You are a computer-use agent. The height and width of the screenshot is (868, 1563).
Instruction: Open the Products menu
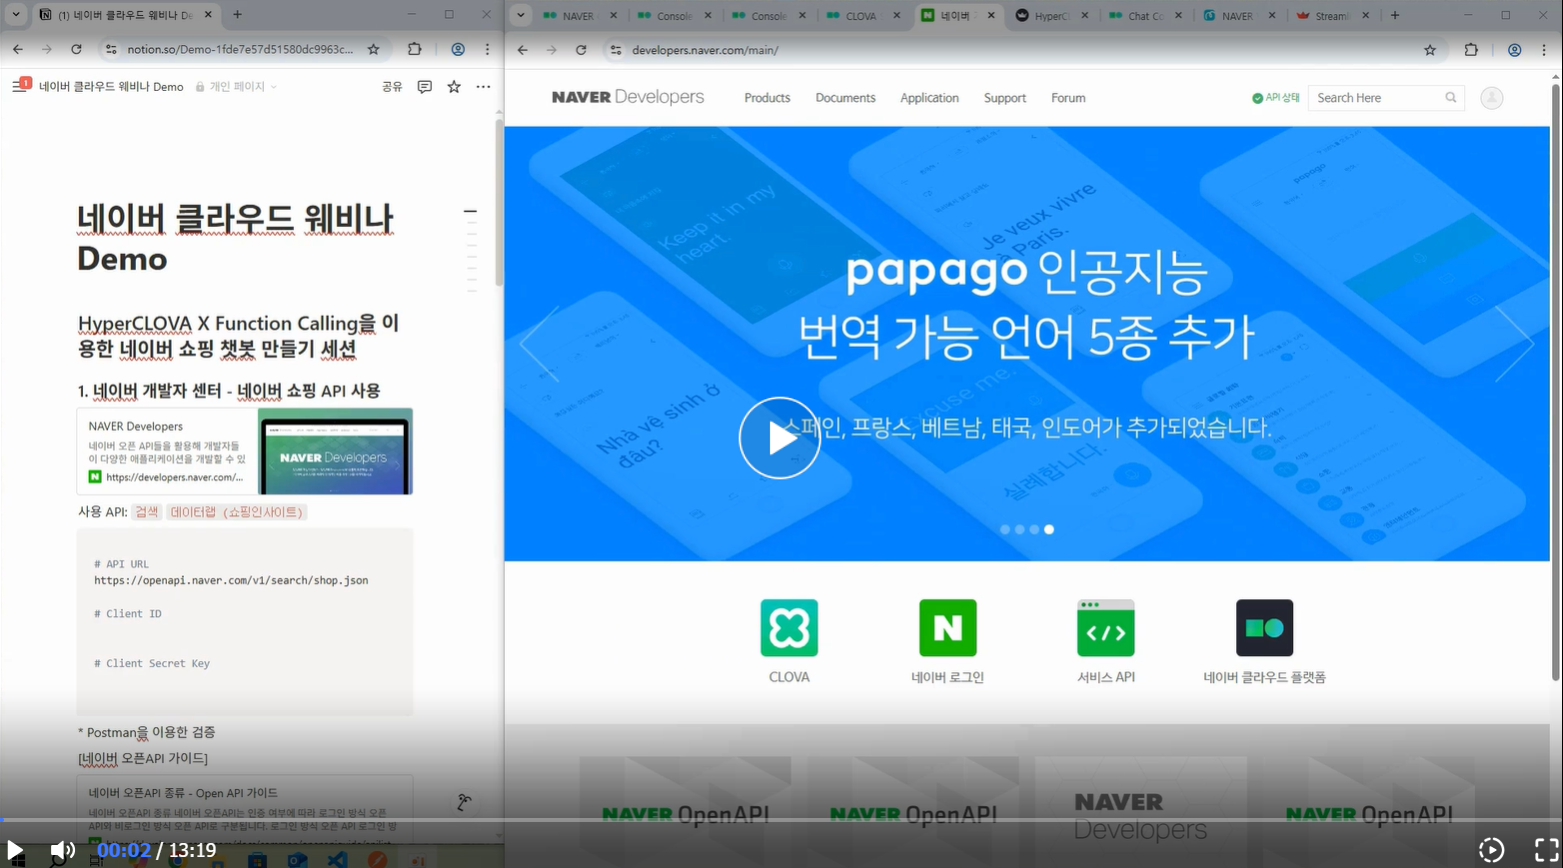[767, 98]
